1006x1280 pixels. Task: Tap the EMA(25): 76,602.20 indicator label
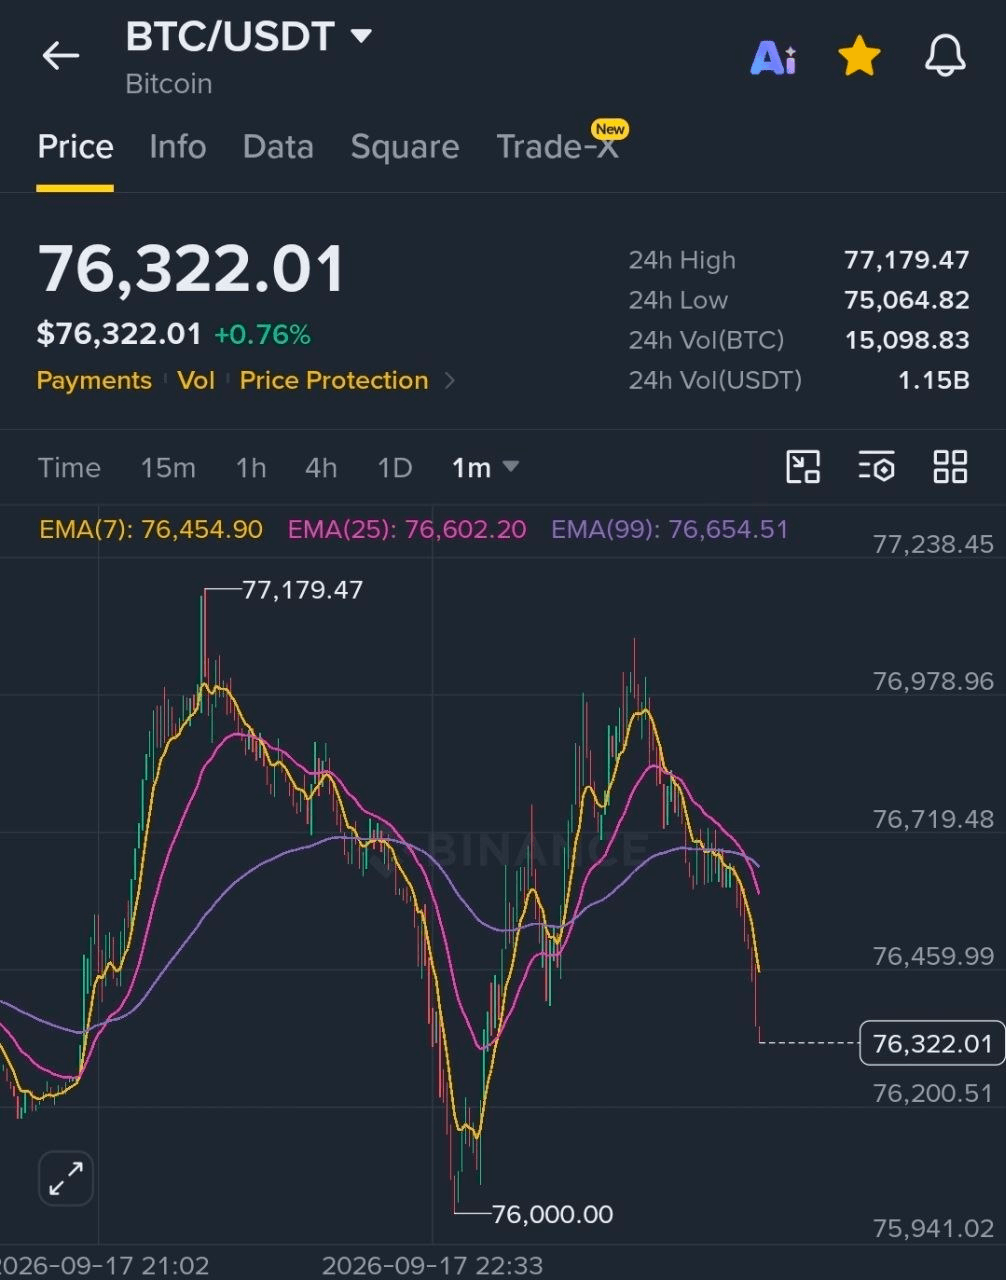tap(407, 529)
